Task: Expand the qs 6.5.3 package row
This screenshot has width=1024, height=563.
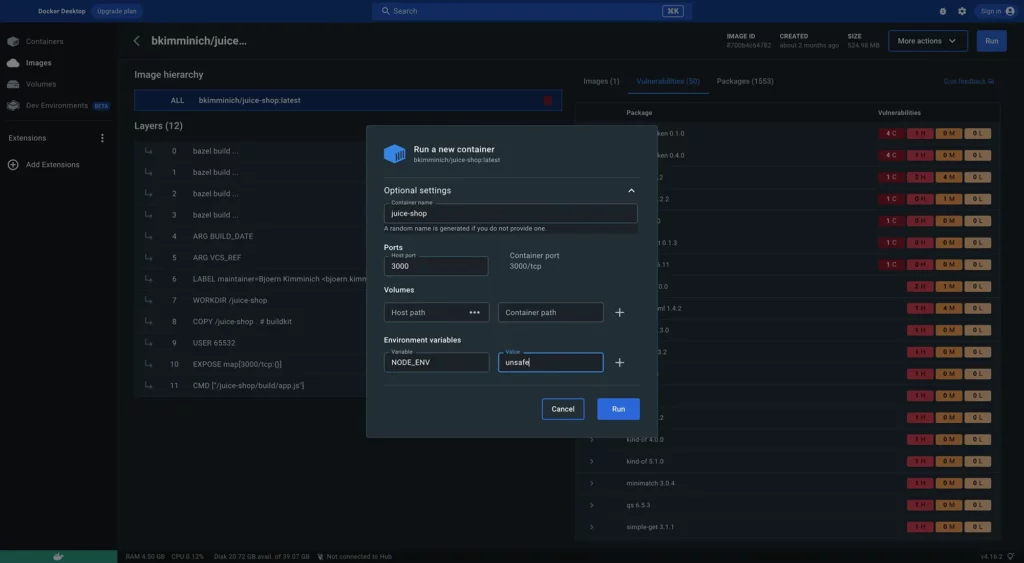Action: coord(592,505)
